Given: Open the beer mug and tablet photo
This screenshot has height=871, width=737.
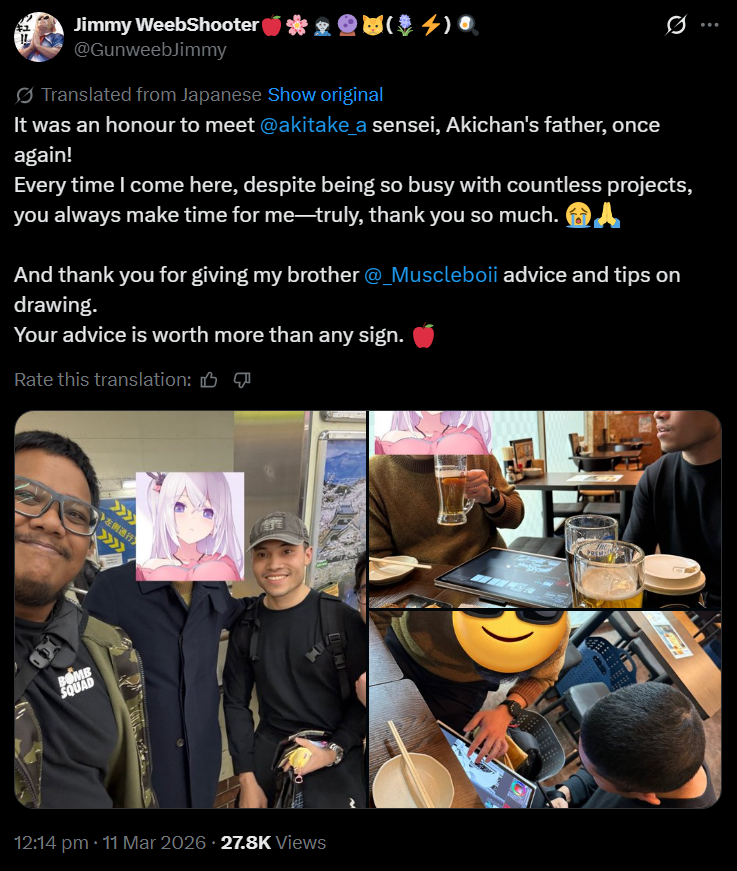Looking at the screenshot, I should tap(545, 509).
